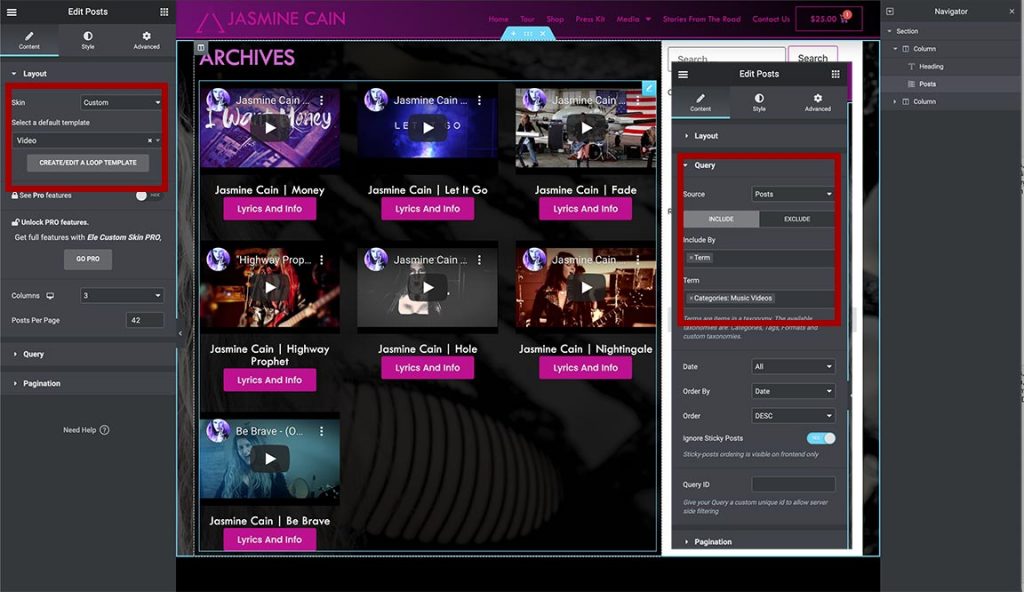The width and height of the screenshot is (1024, 592).
Task: Open the default template dropdown showing Video
Action: click(x=86, y=140)
